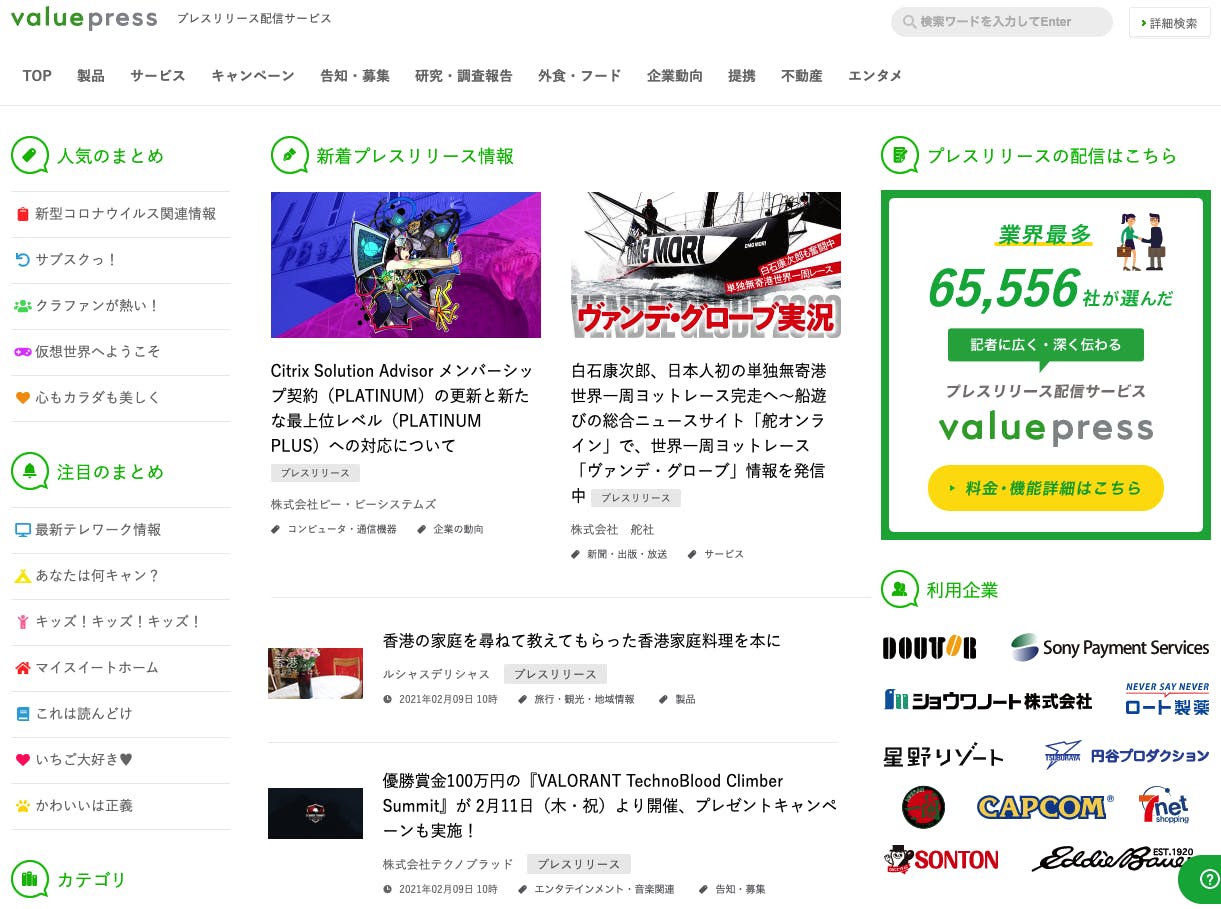Click the Doutor logo under 利用企業
Image resolution: width=1221 pixels, height=909 pixels.
point(929,648)
